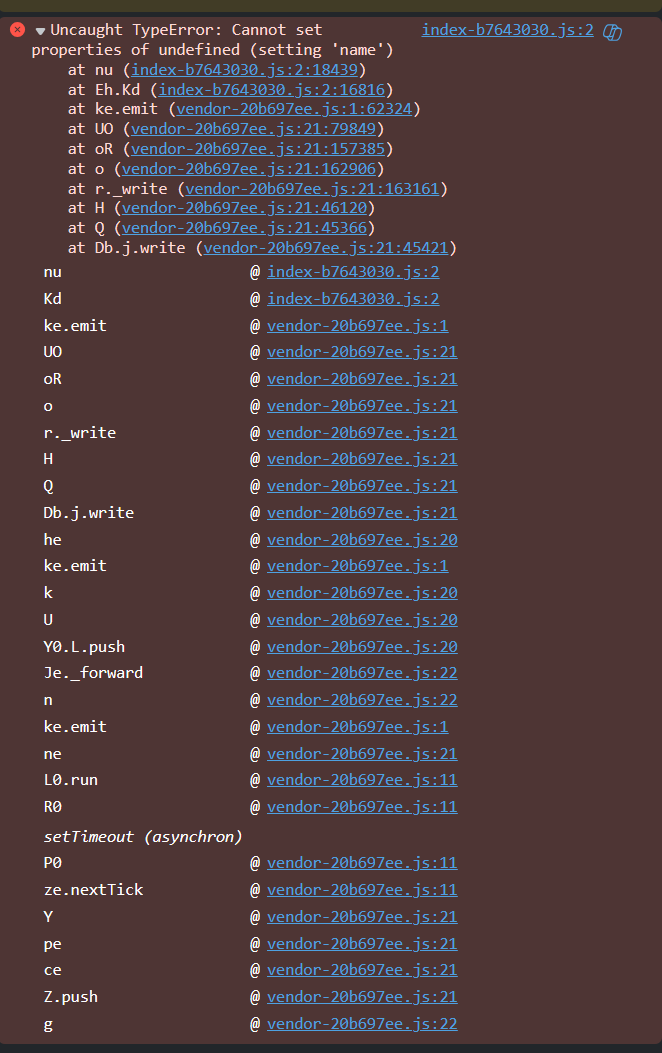Open source link for L0.run frame
Image resolution: width=662 pixels, height=1053 pixels.
(362, 780)
